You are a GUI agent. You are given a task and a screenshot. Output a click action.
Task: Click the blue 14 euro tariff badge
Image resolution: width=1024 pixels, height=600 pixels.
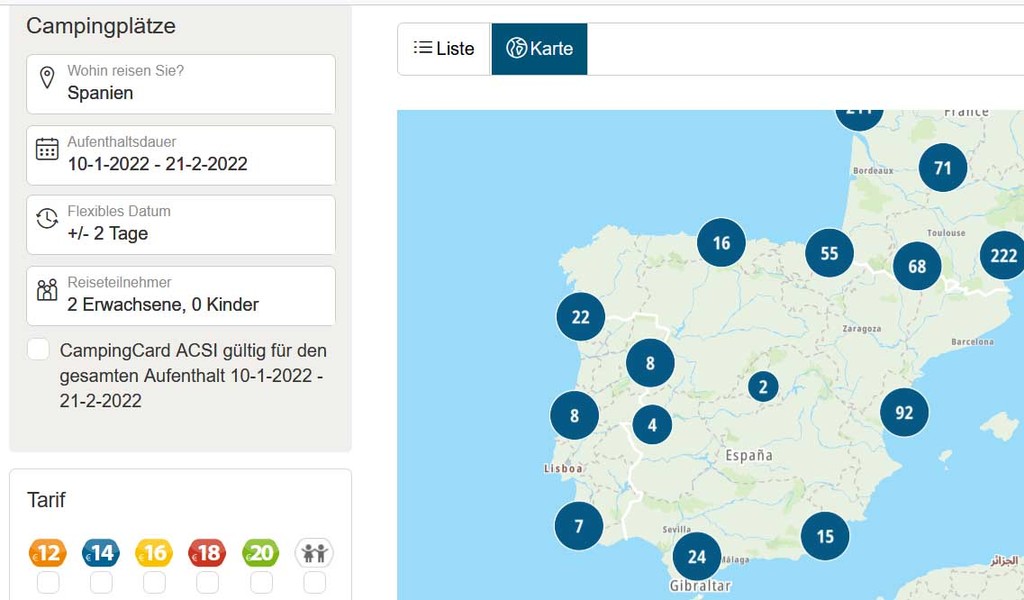pyautogui.click(x=101, y=553)
